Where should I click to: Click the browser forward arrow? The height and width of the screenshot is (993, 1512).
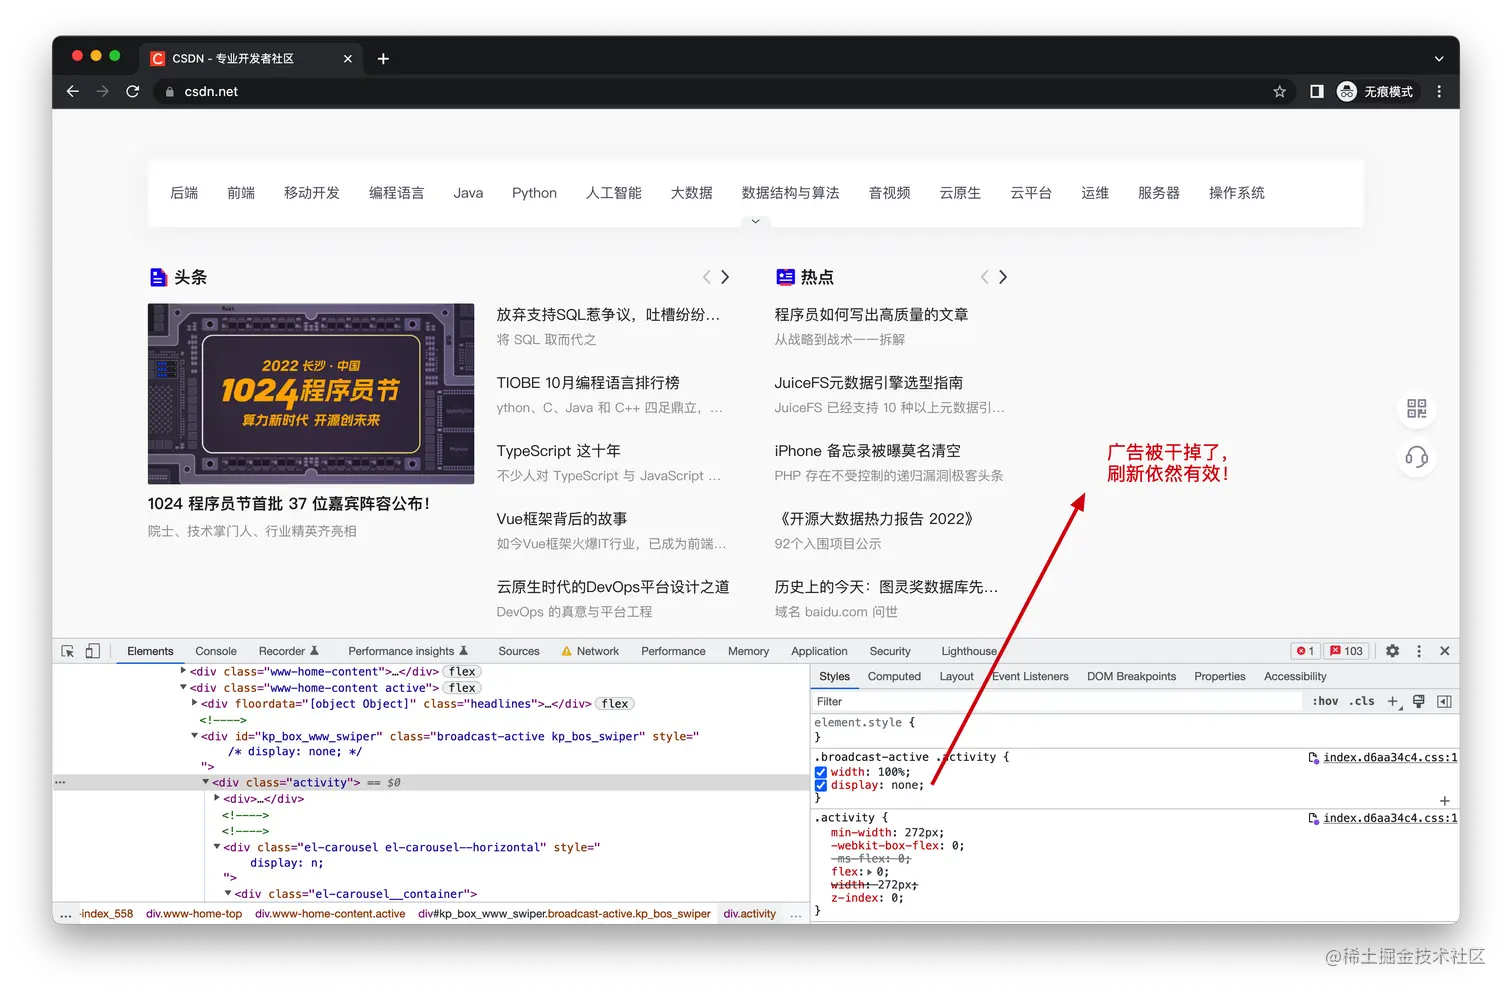102,91
